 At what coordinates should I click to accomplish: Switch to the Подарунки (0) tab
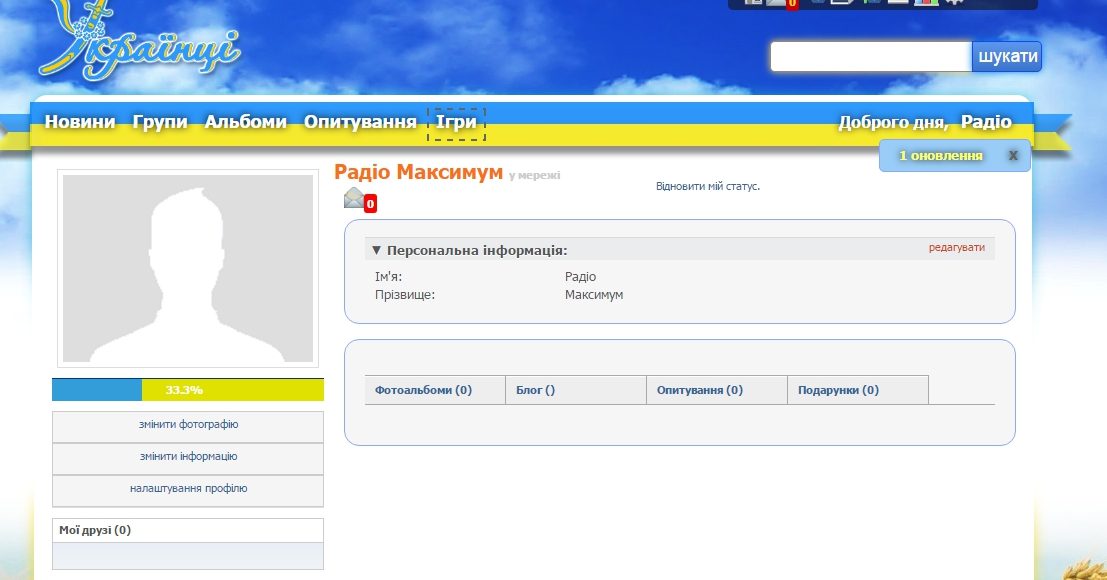(x=858, y=389)
